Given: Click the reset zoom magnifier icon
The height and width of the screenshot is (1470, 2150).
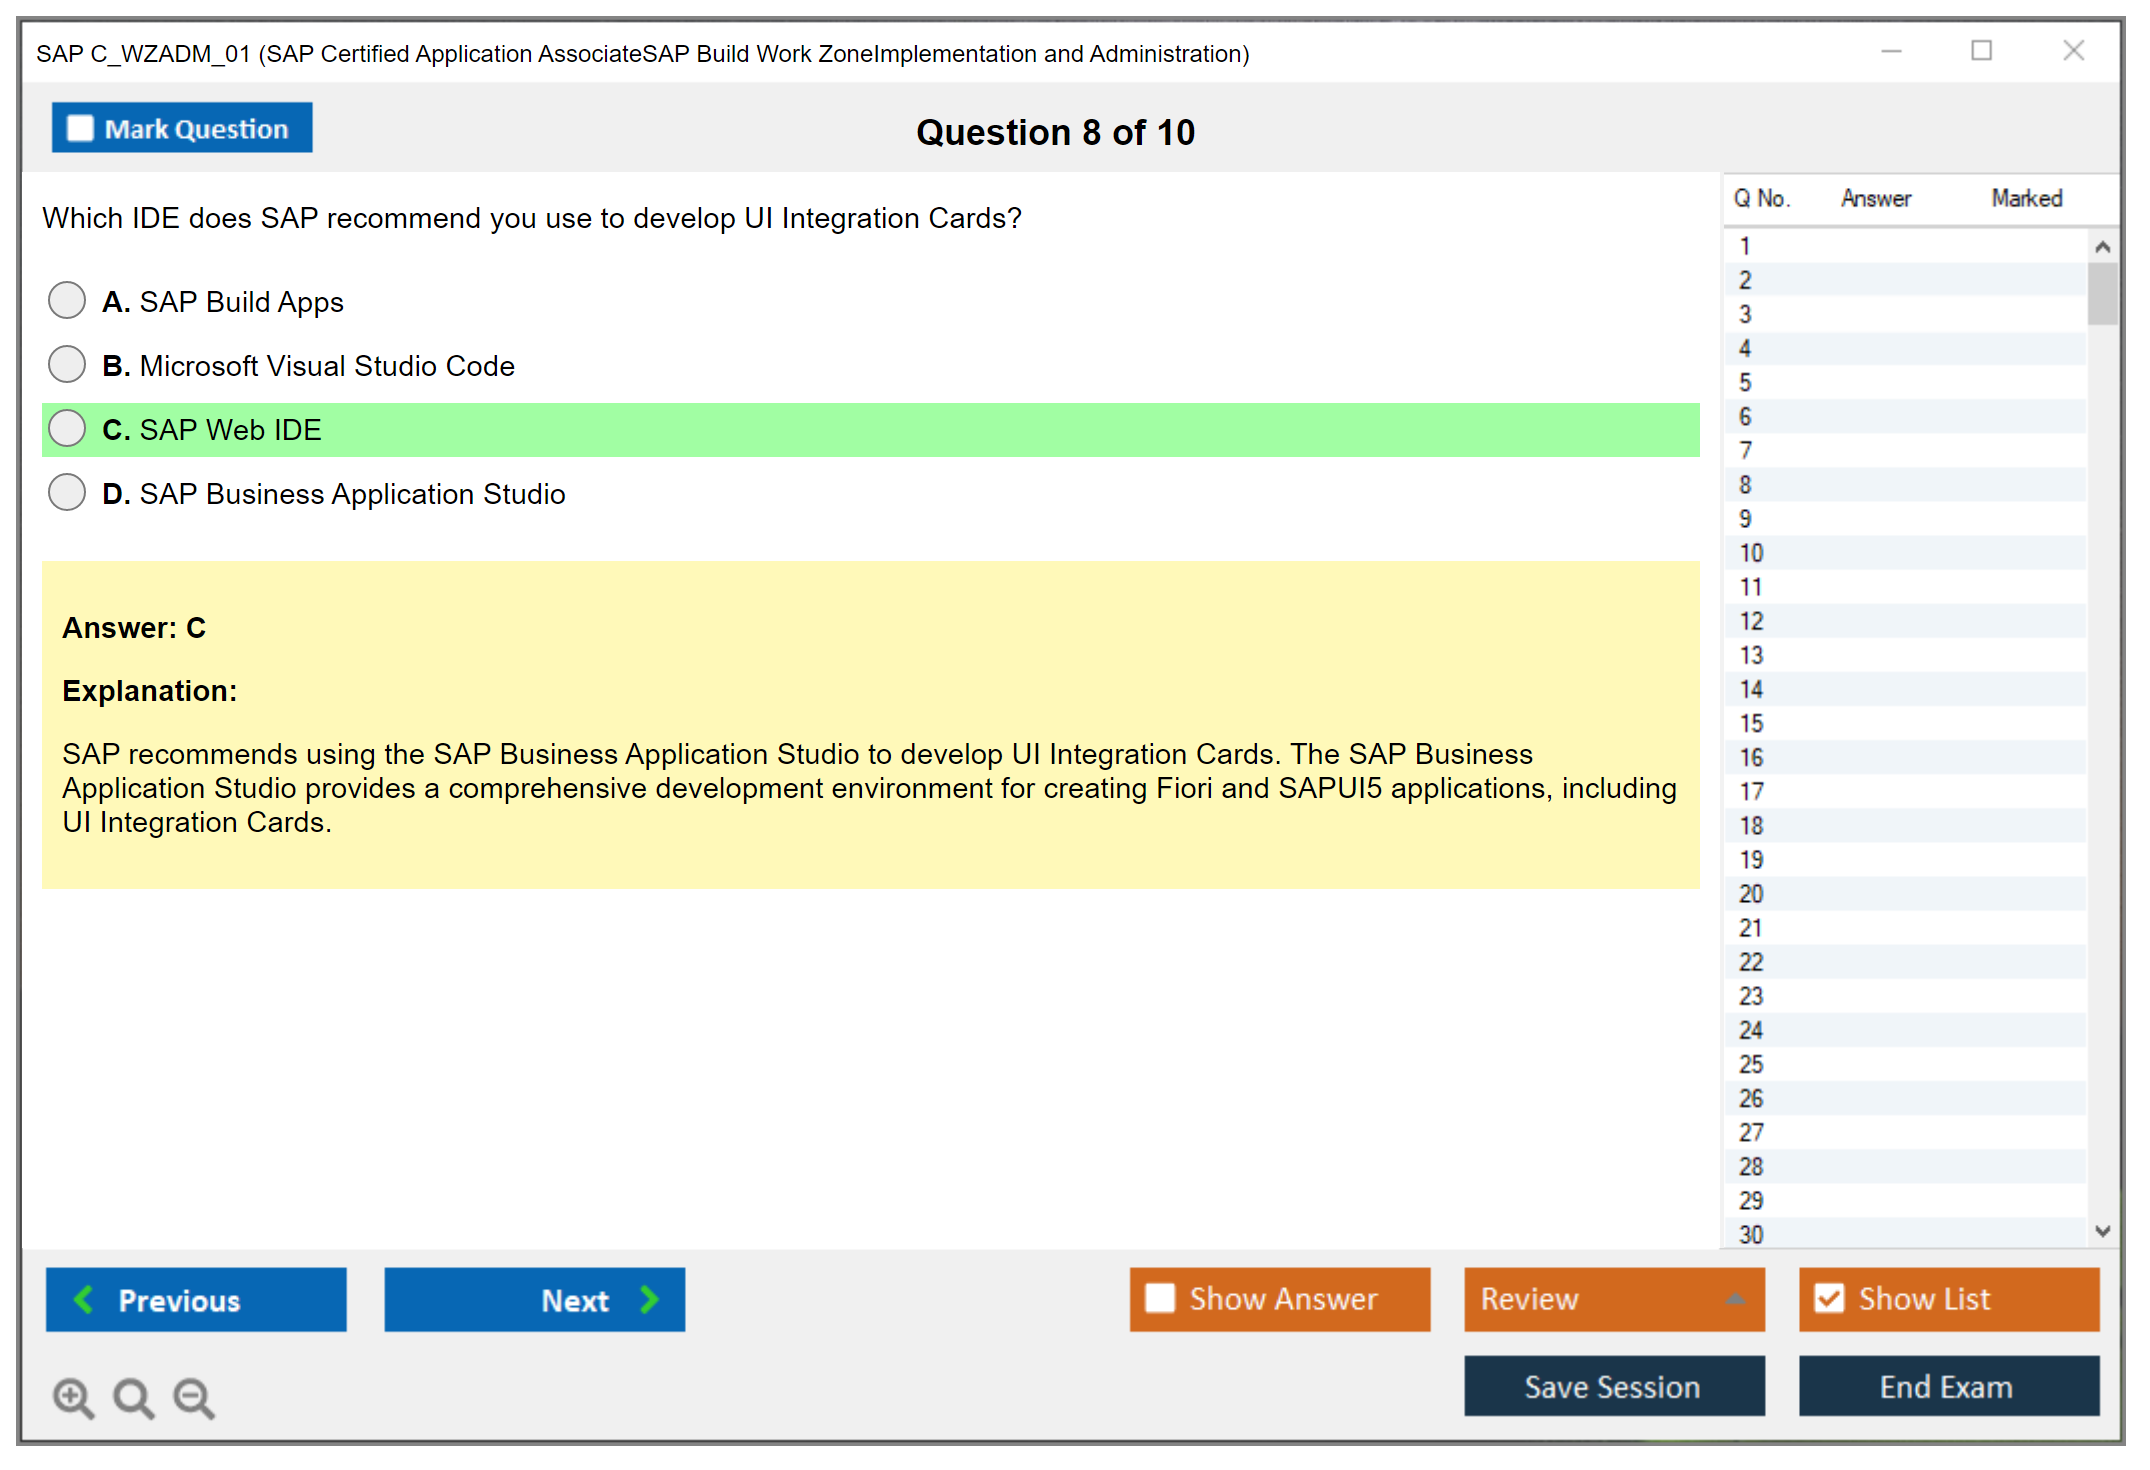Looking at the screenshot, I should click(x=133, y=1397).
